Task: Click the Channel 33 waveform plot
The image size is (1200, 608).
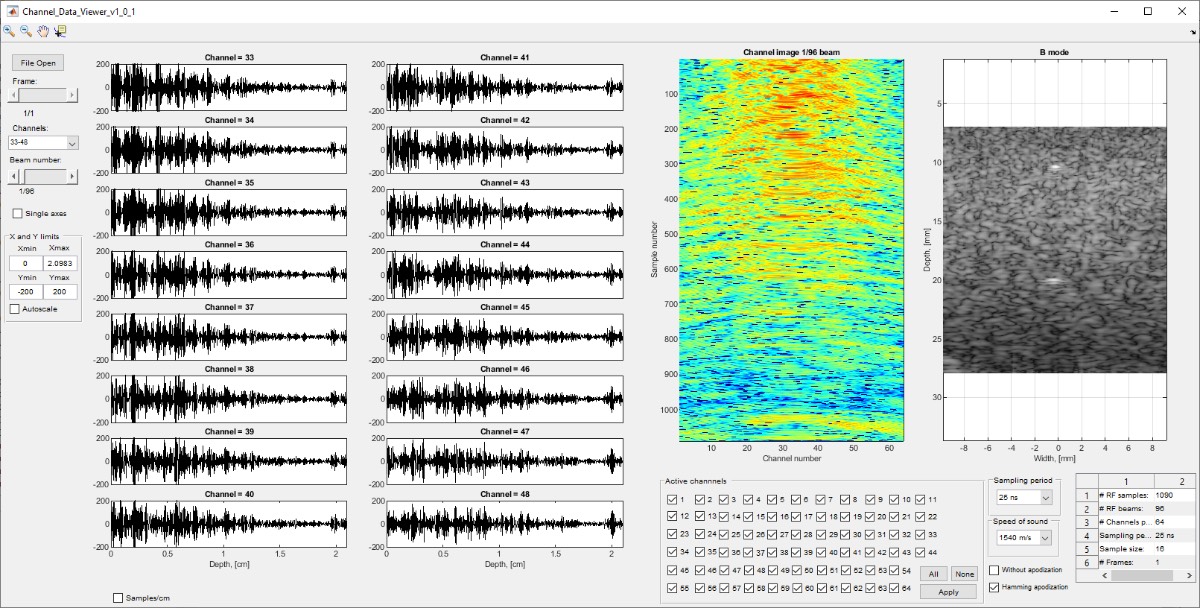Action: tap(229, 87)
